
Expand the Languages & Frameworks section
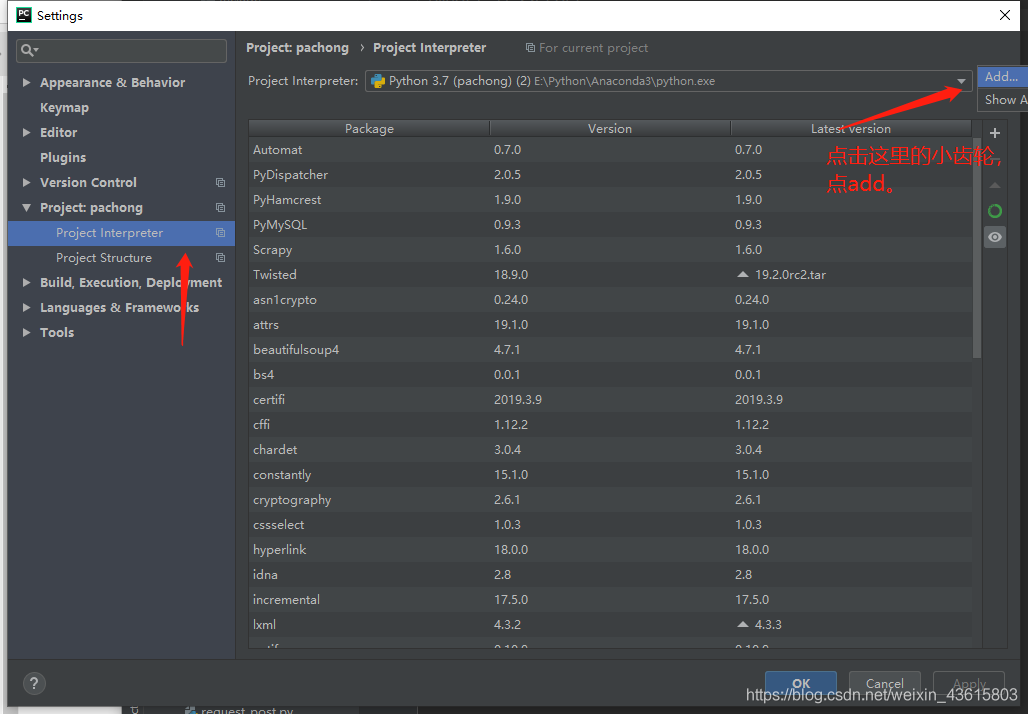(x=26, y=307)
